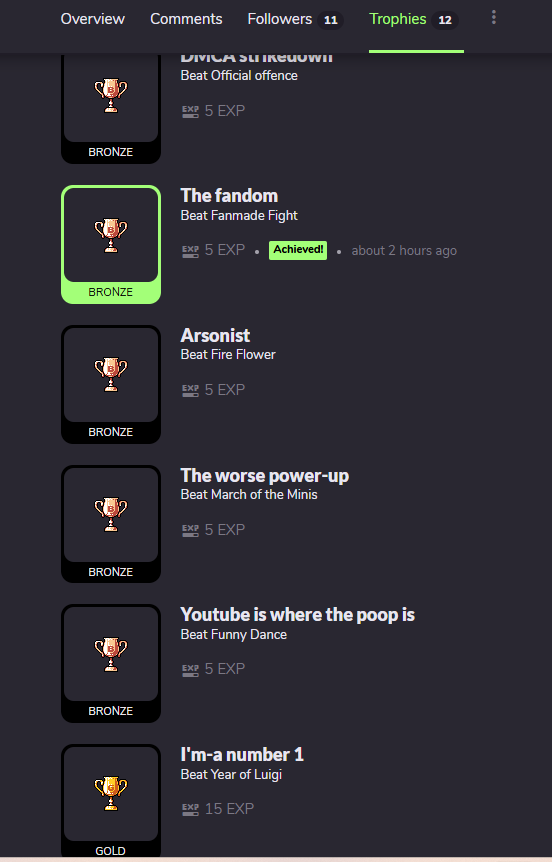Click the Followers count badge 11
This screenshot has width=552, height=862.
(330, 20)
